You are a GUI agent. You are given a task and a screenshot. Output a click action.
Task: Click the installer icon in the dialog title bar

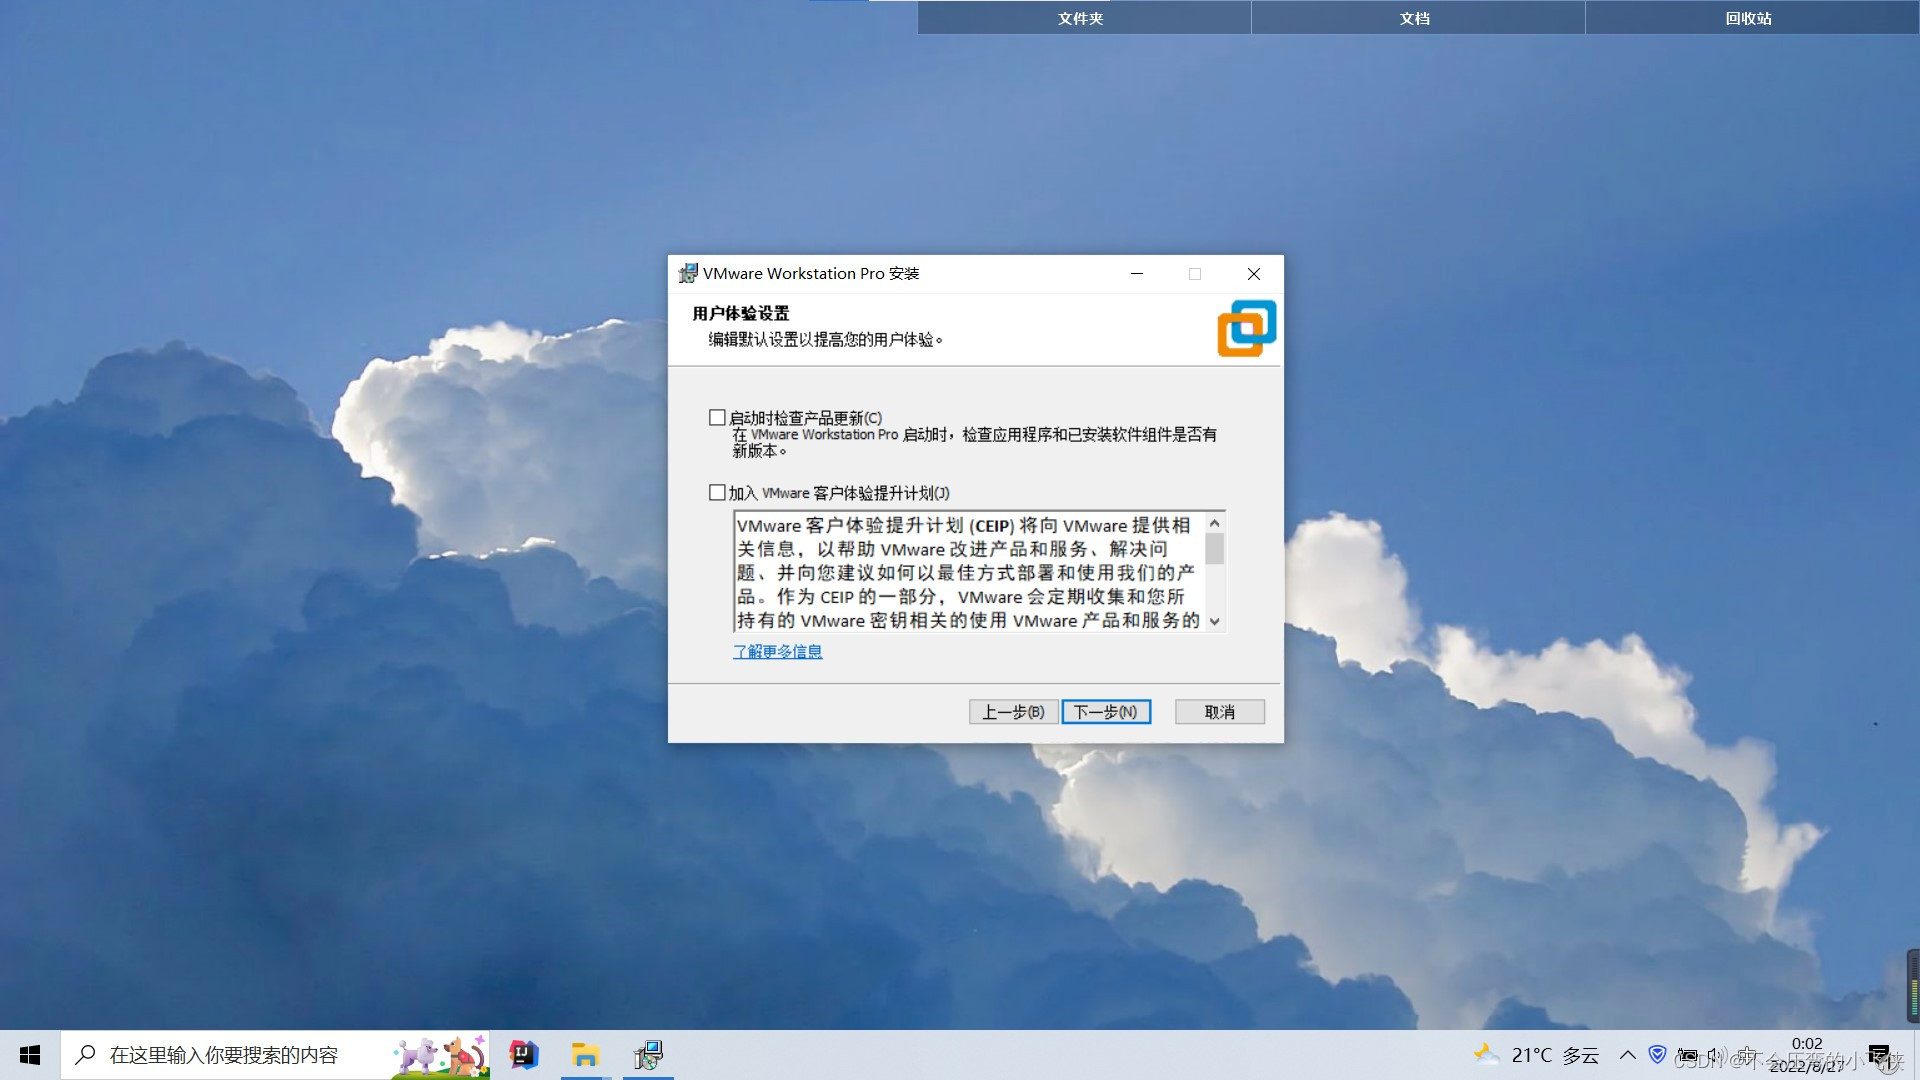pos(687,273)
